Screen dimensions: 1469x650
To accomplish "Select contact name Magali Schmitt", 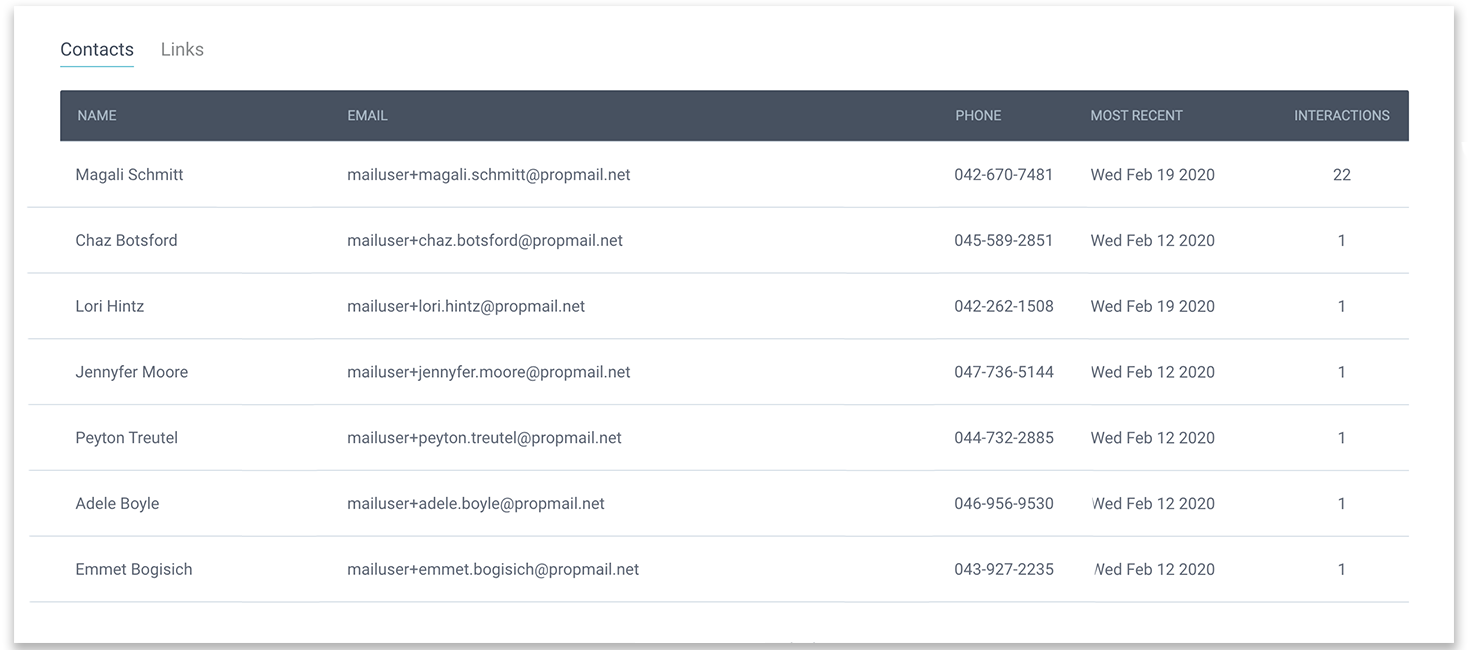I will pyautogui.click(x=129, y=175).
